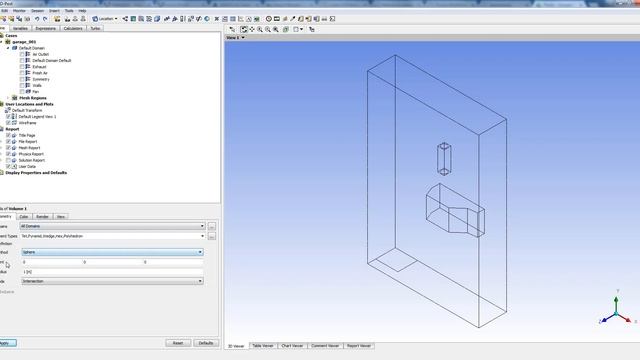Open the Color tab in details panel

24,217
